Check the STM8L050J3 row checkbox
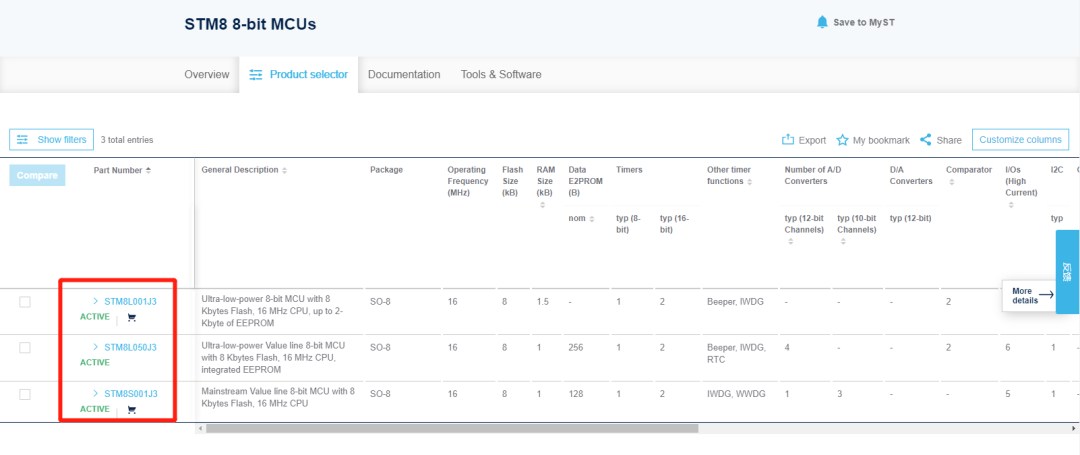The width and height of the screenshot is (1080, 455). click(x=25, y=348)
